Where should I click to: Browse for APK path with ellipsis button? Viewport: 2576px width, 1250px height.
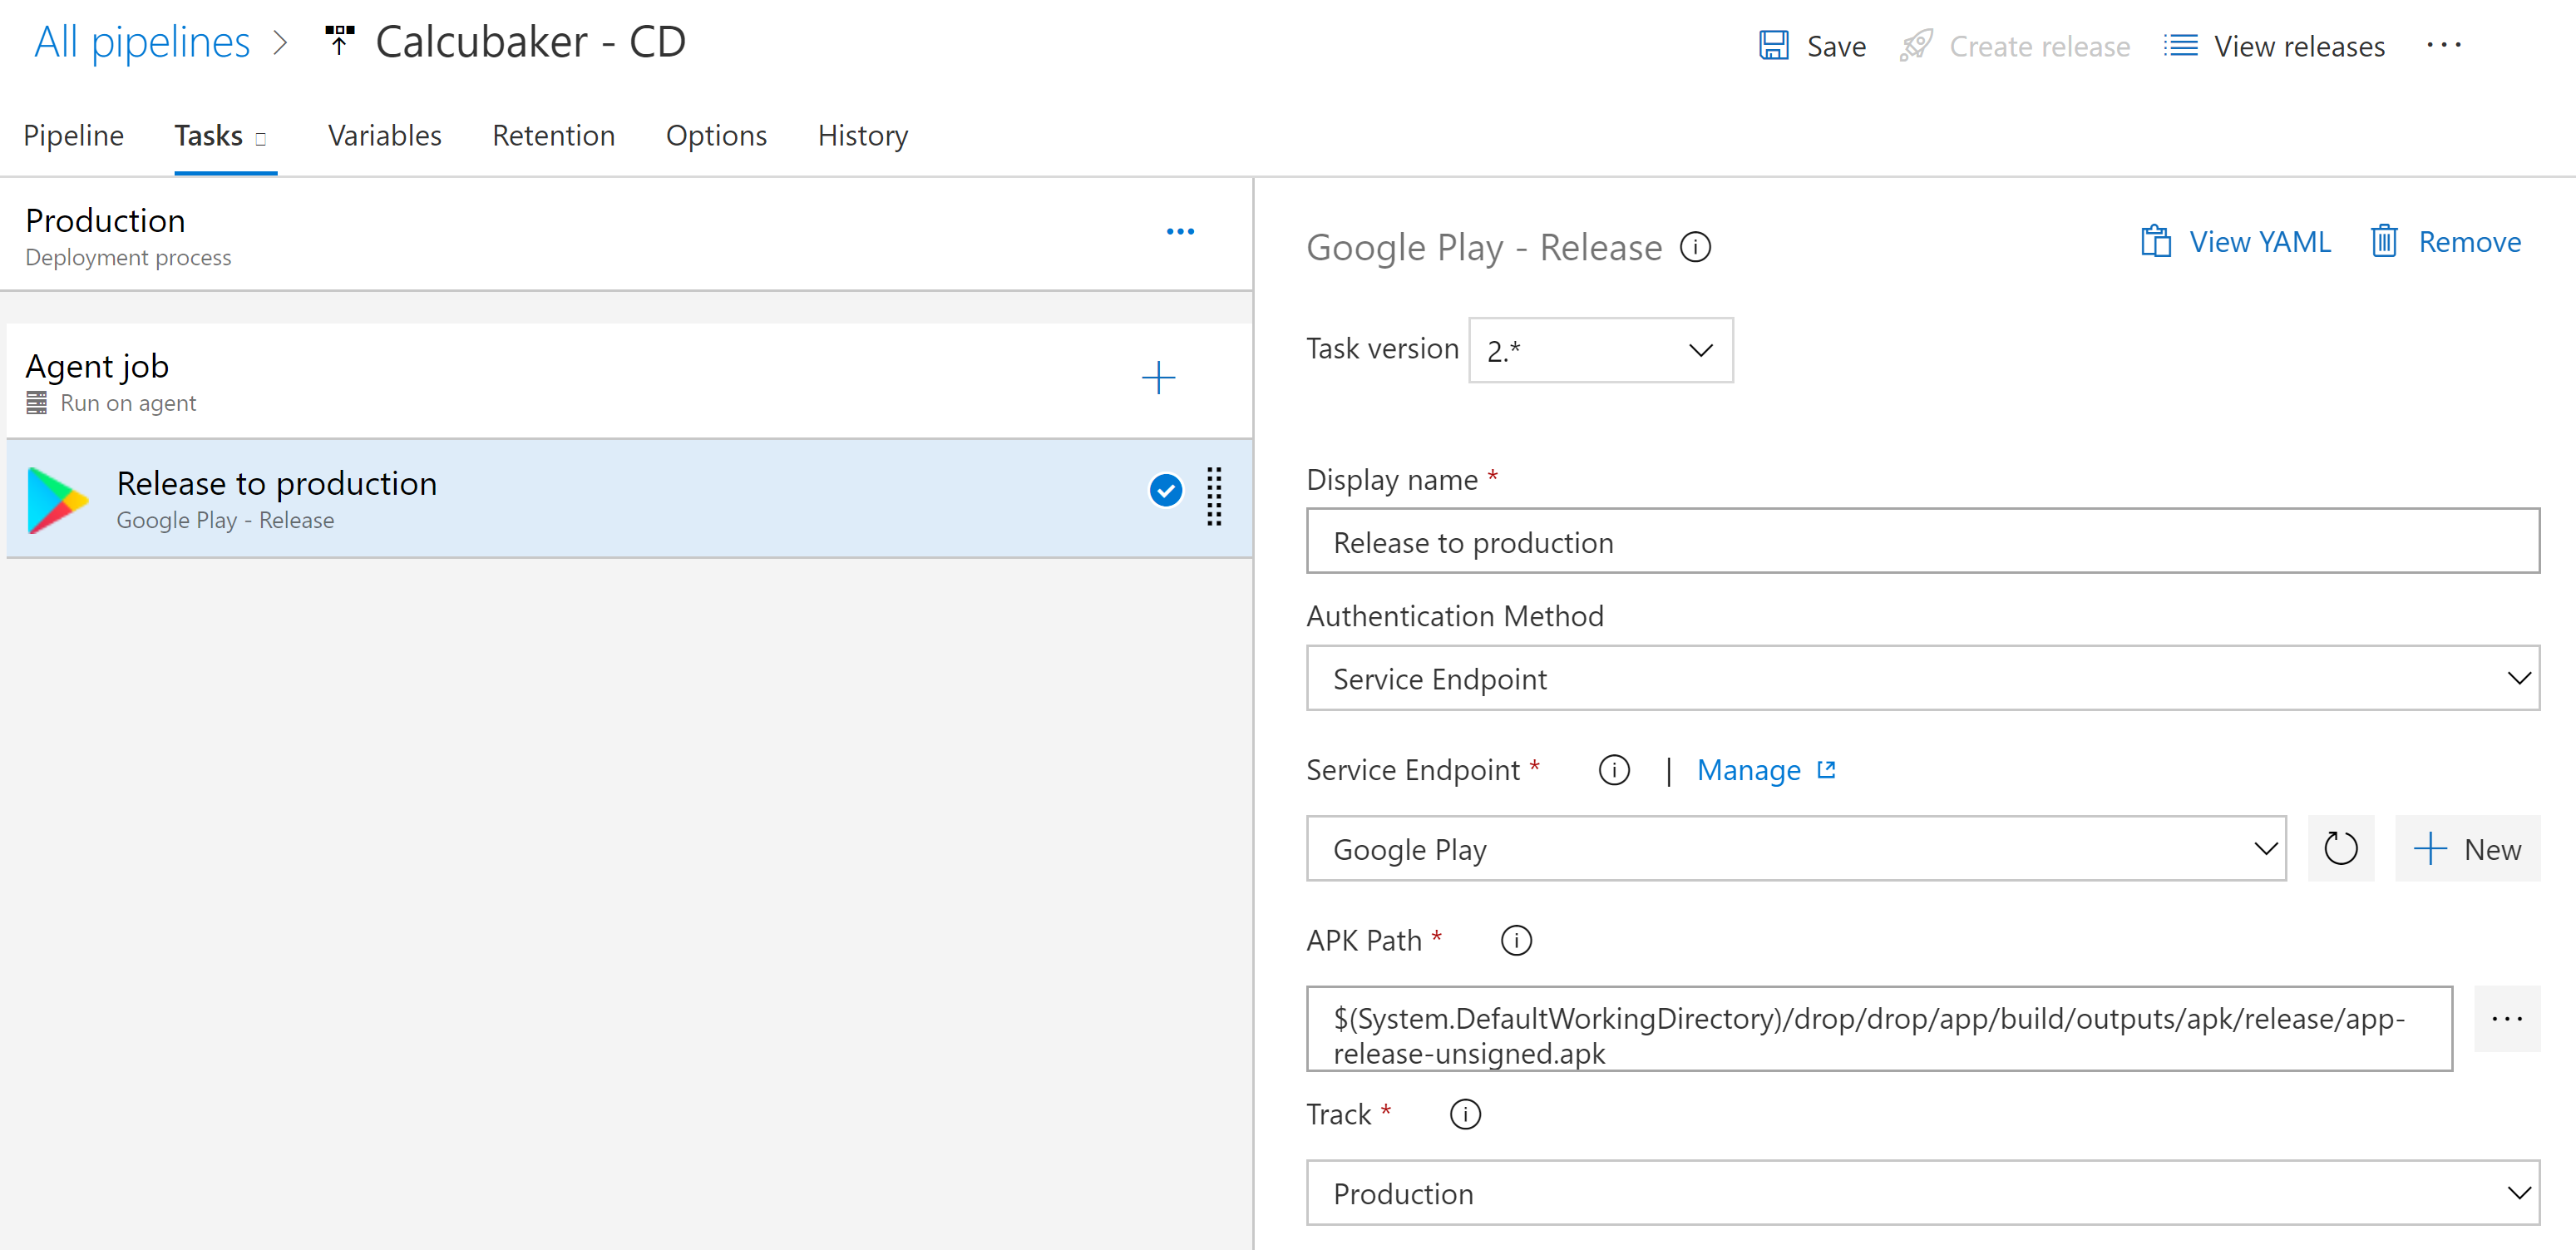[x=2507, y=1019]
